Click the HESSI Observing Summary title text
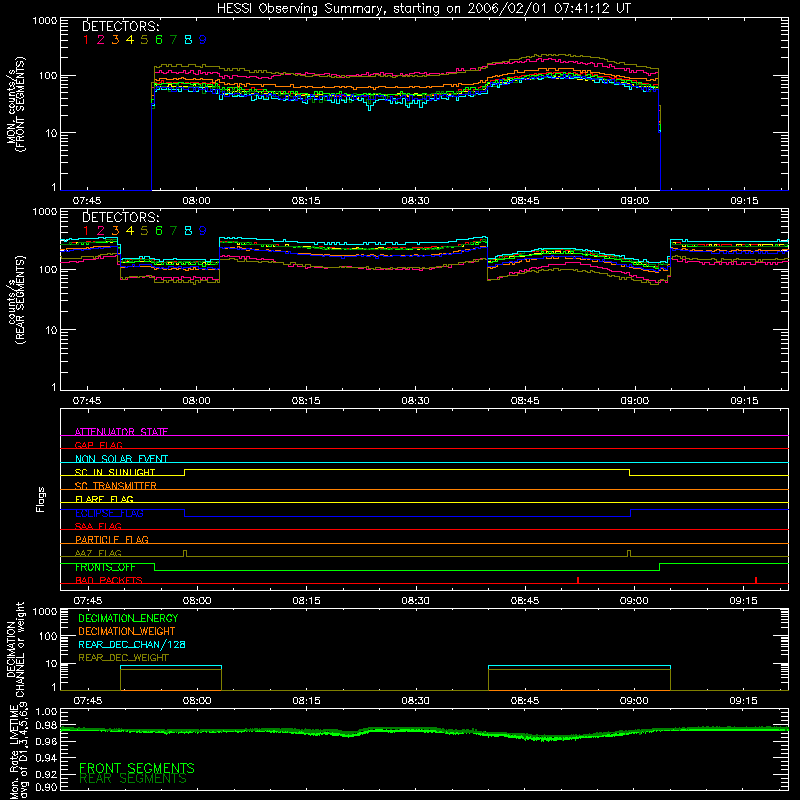Viewport: 800px width, 800px height. click(x=424, y=9)
